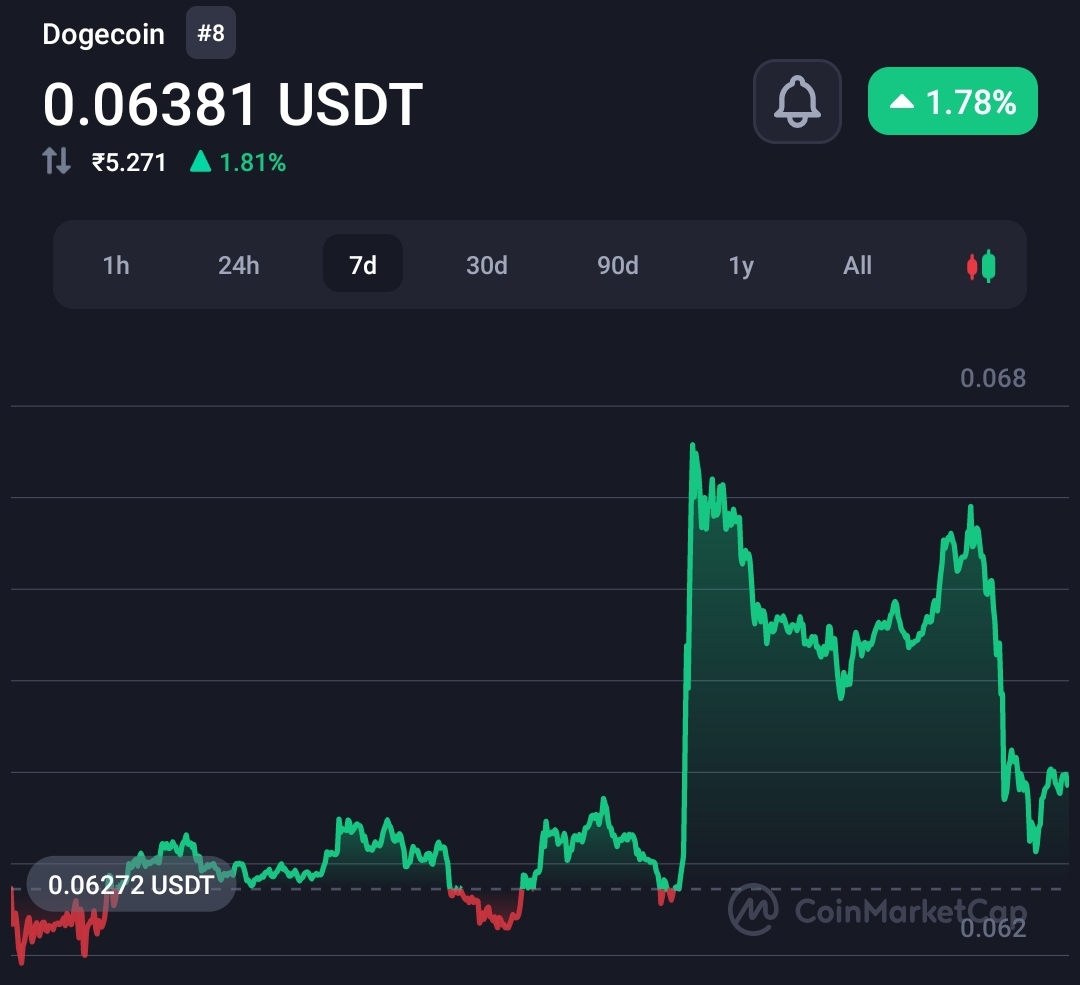The image size is (1080, 985).
Task: Tap the 0.068 axis label
Action: [993, 378]
